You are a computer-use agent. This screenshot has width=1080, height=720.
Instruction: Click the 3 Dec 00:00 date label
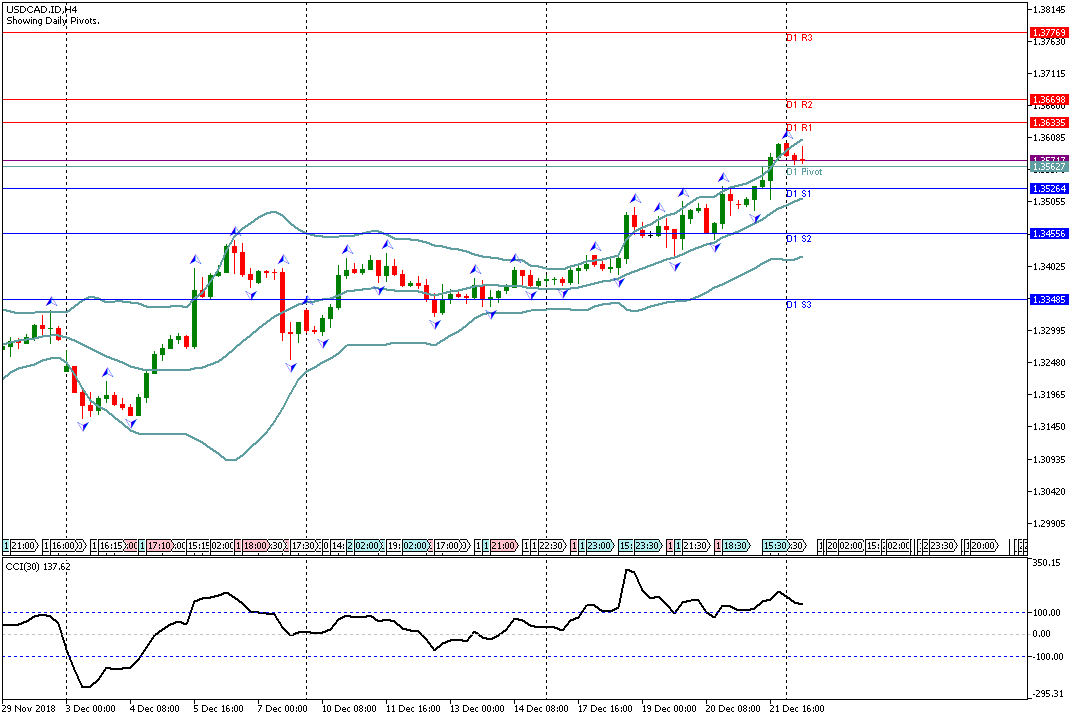(90, 708)
